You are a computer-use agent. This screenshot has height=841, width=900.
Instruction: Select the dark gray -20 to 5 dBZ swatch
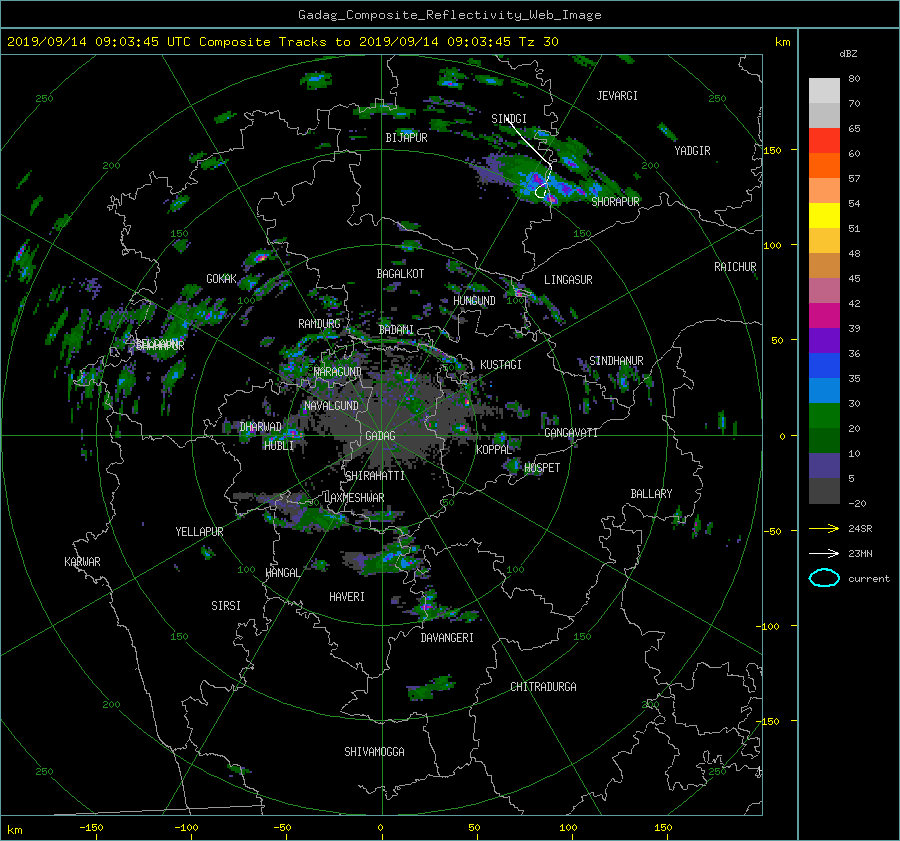click(x=824, y=490)
